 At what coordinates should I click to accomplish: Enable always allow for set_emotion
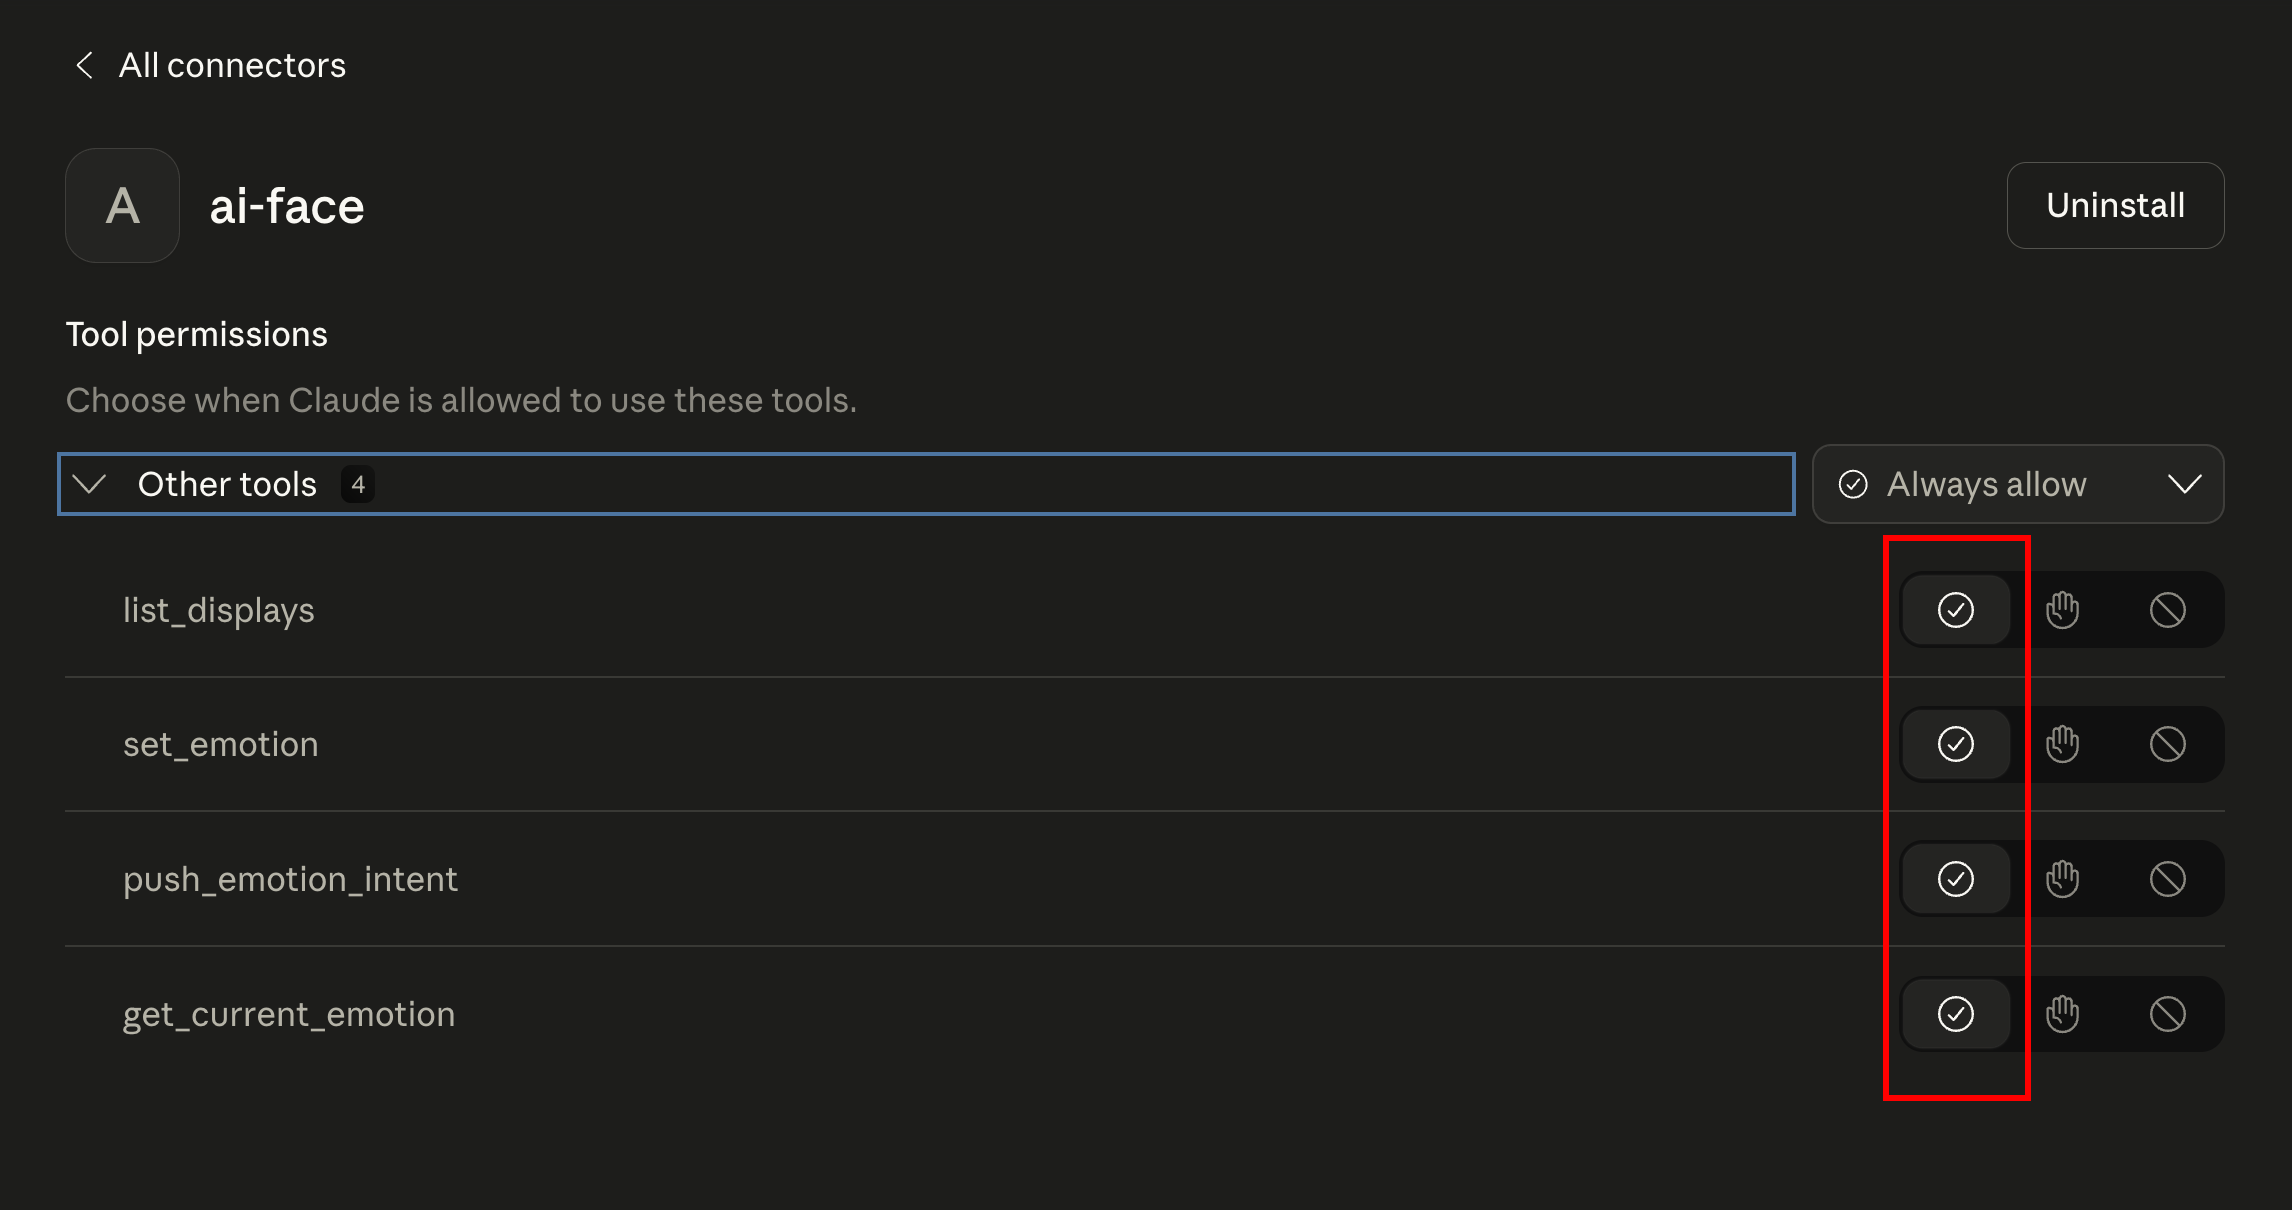coord(1955,744)
